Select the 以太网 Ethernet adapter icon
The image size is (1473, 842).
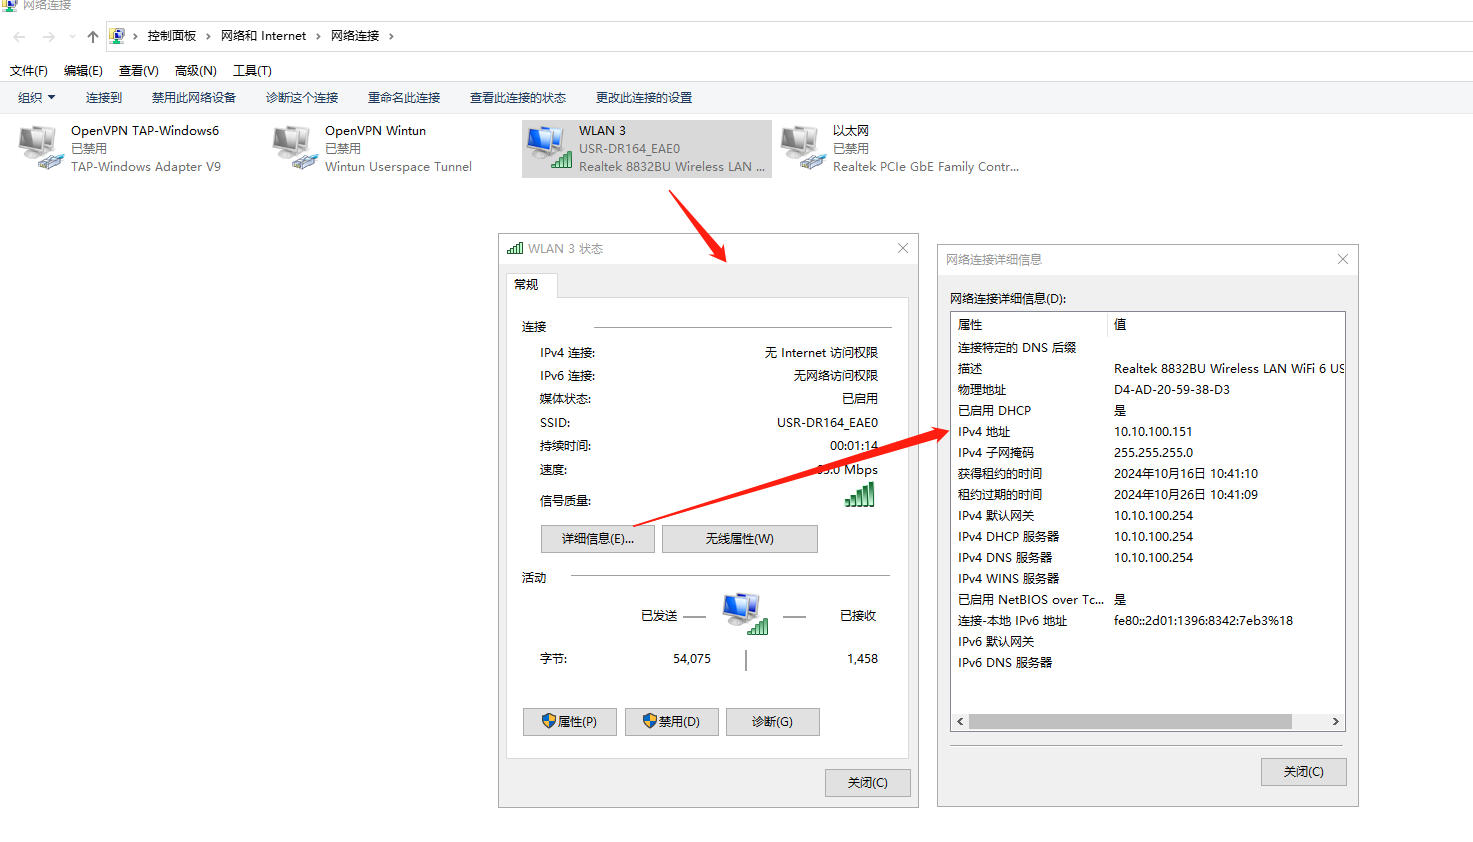pyautogui.click(x=803, y=148)
